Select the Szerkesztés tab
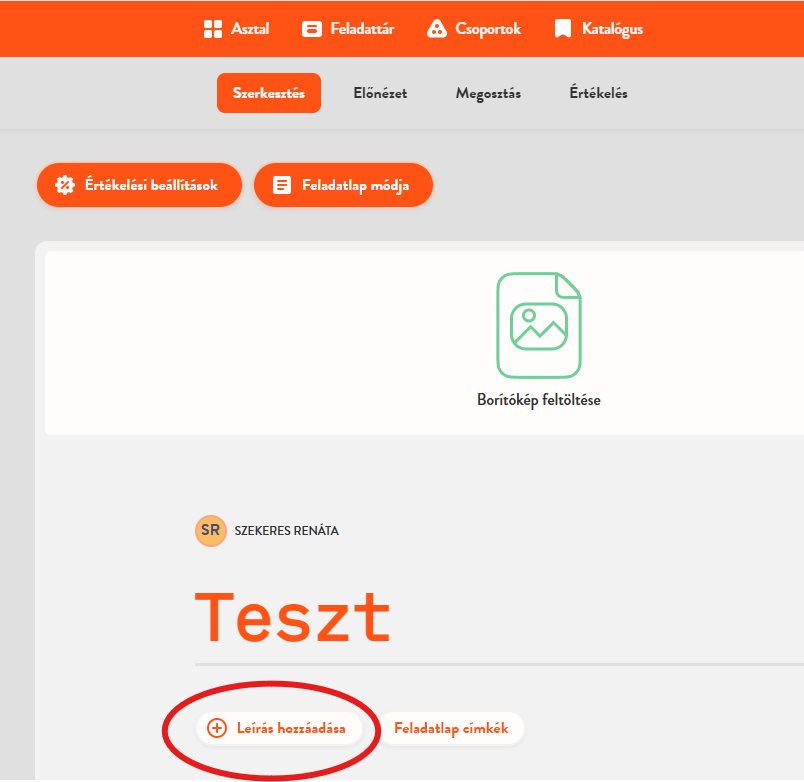Viewport: 804px width, 782px height. point(268,93)
